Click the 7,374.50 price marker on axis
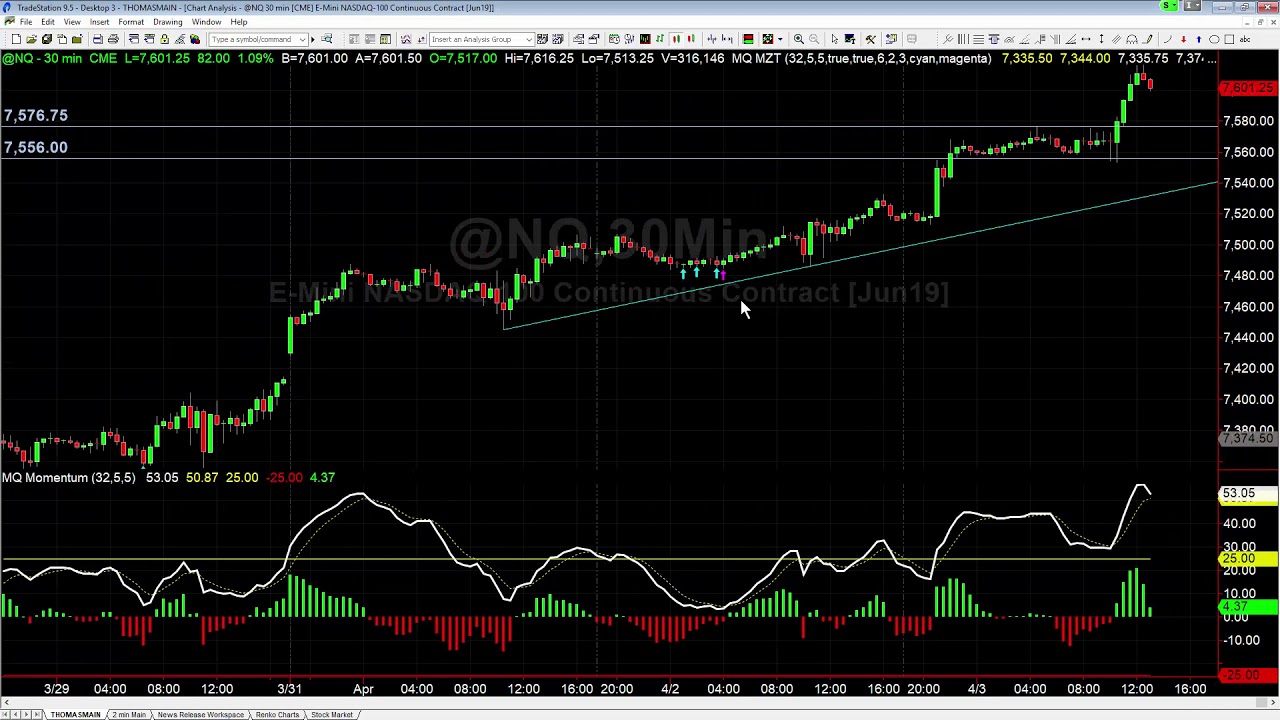1280x720 pixels. [x=1247, y=438]
